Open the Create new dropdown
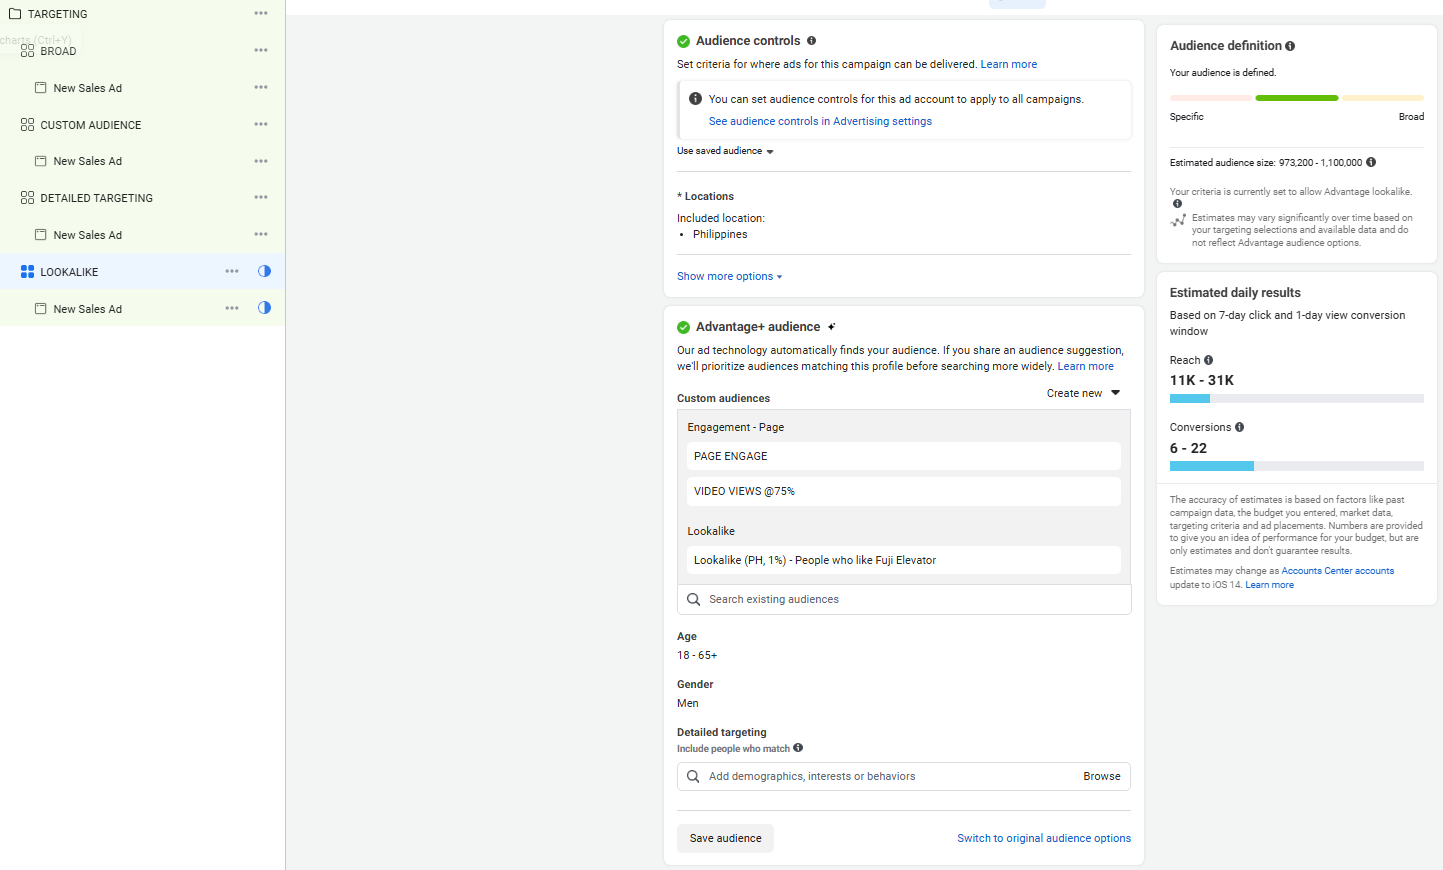1443x870 pixels. [1083, 393]
